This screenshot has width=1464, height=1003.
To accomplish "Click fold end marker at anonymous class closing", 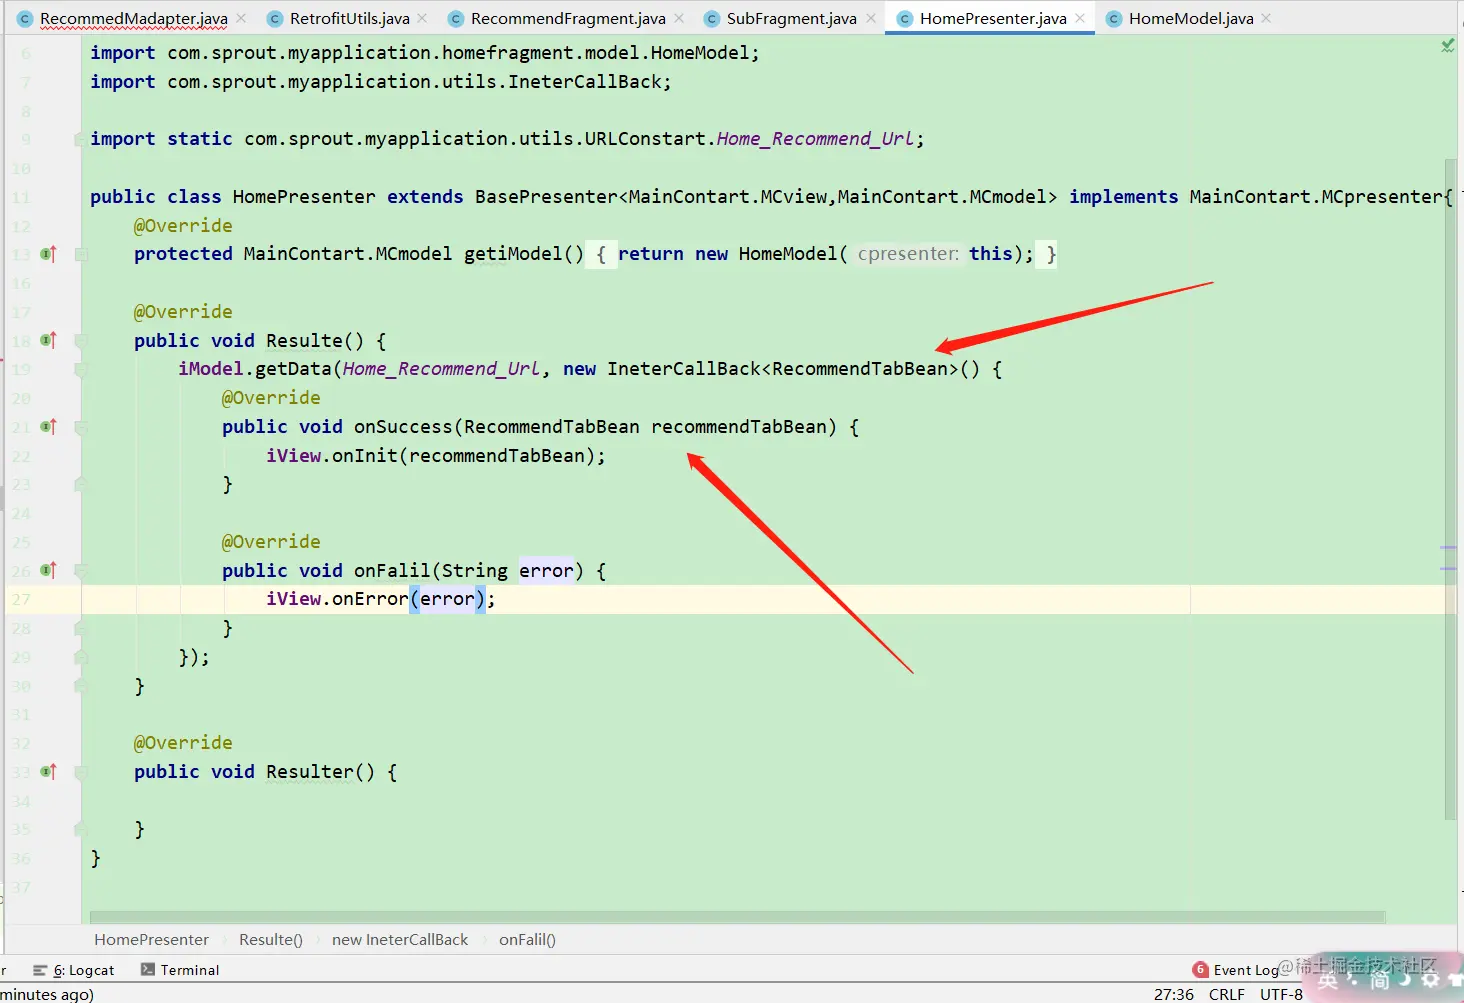I will 81,657.
